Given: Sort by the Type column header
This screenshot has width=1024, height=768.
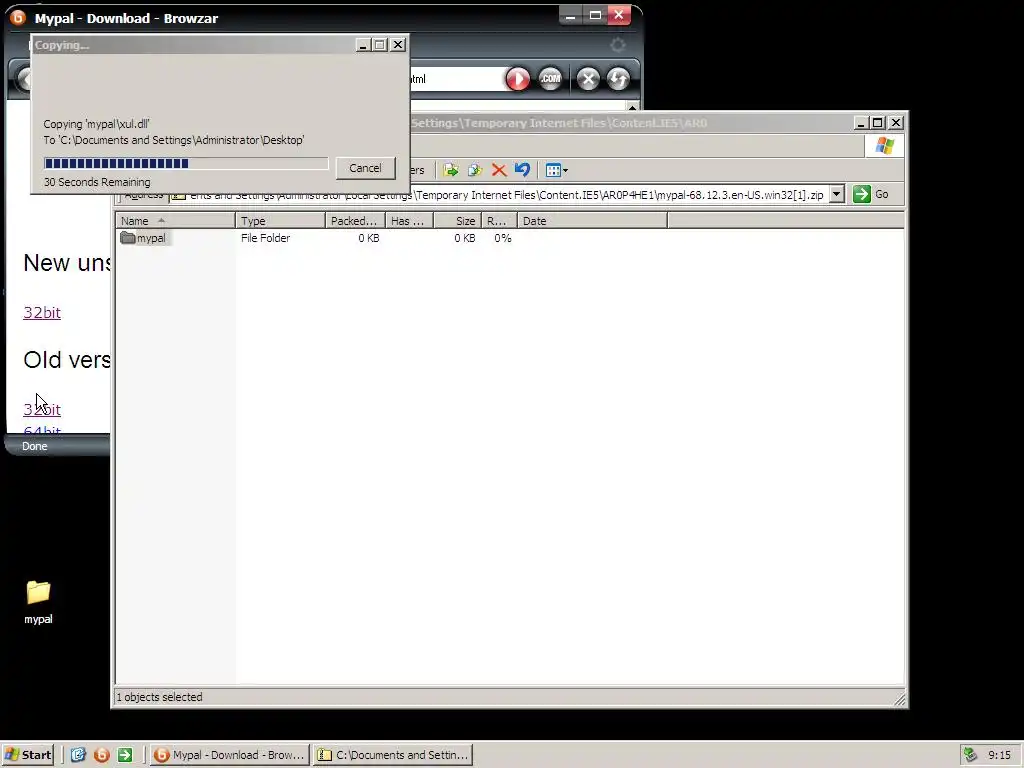Looking at the screenshot, I should [x=280, y=221].
